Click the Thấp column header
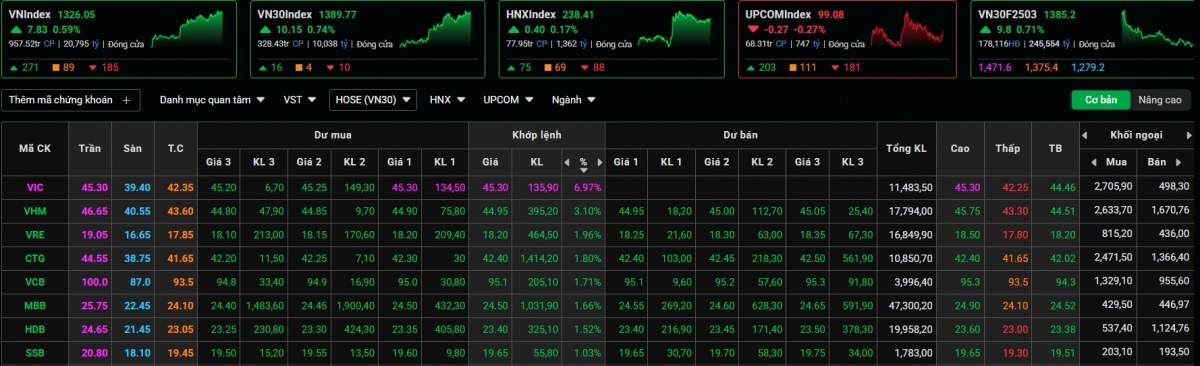The height and width of the screenshot is (366, 1200). [1008, 148]
